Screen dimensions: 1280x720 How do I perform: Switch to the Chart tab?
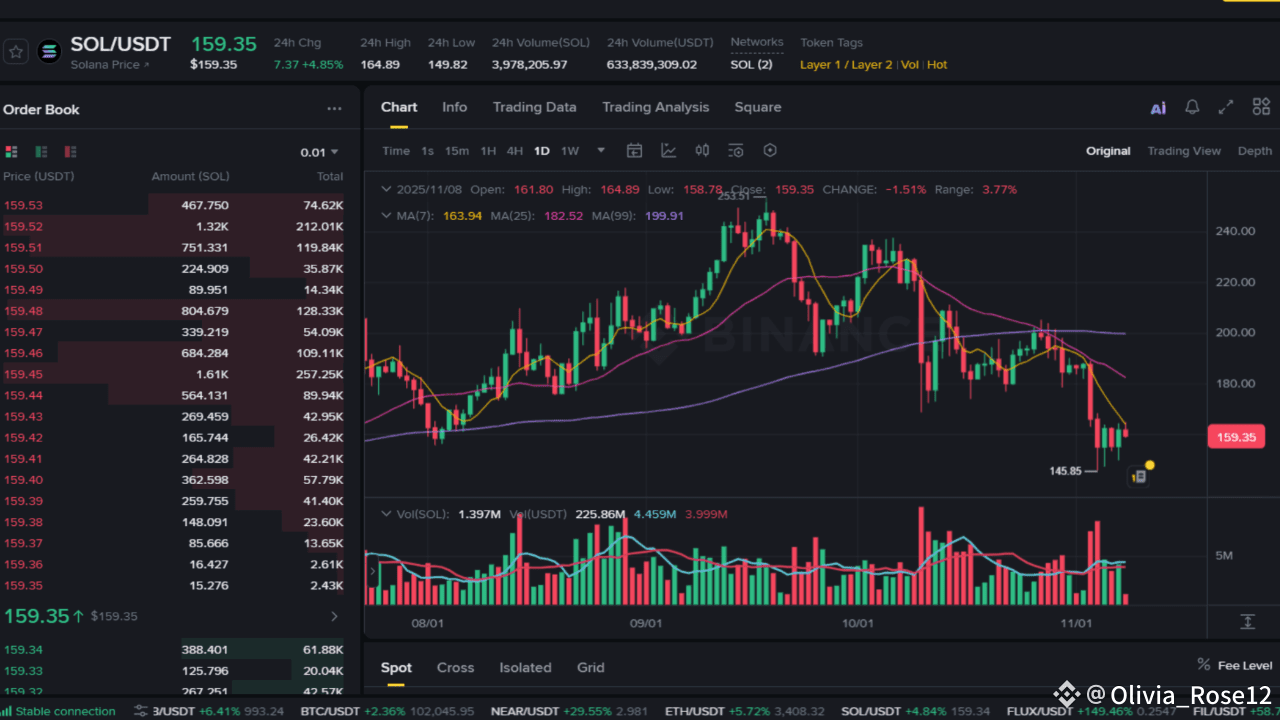pyautogui.click(x=399, y=107)
